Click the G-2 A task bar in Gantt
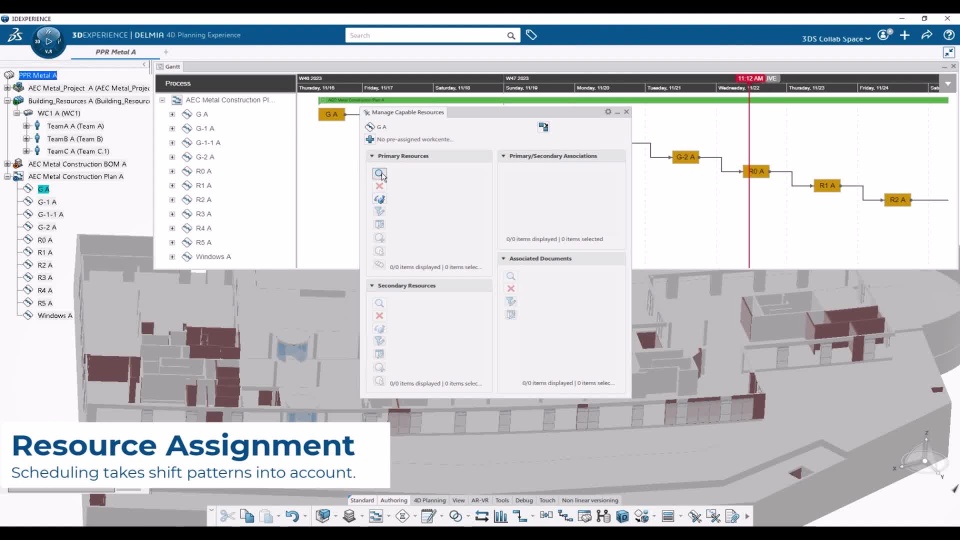 click(x=685, y=157)
